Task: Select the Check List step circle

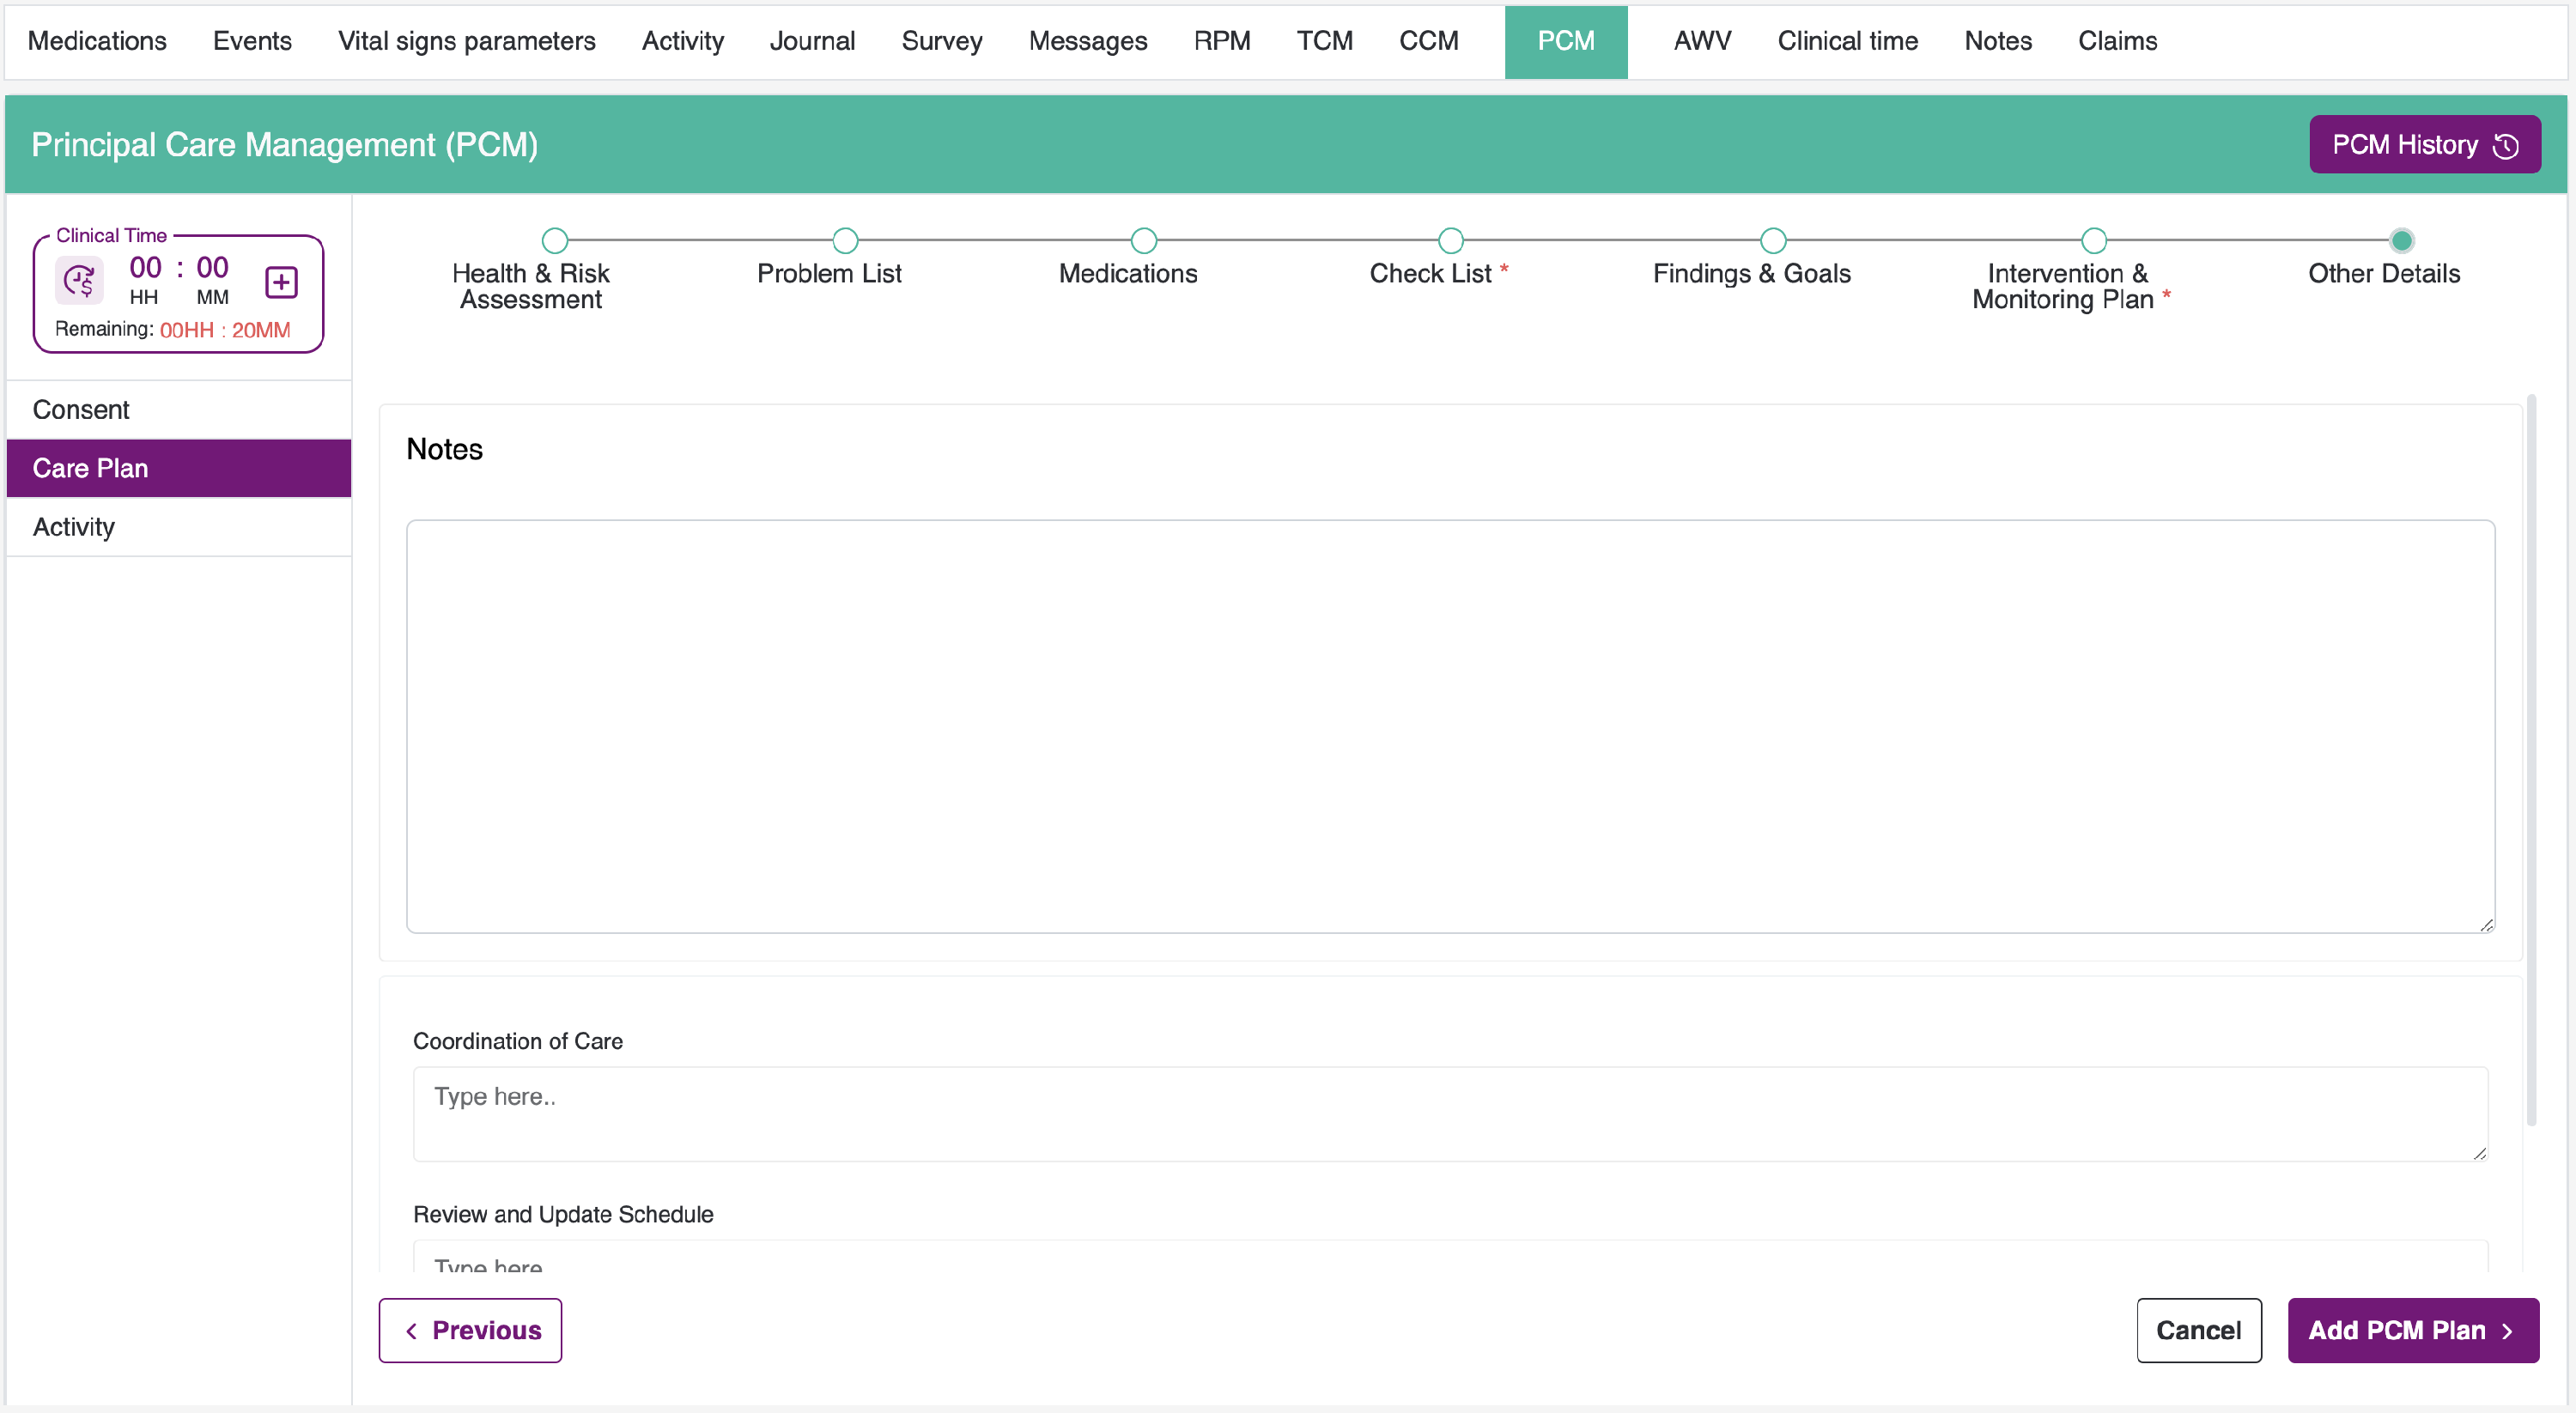Action: coord(1450,241)
